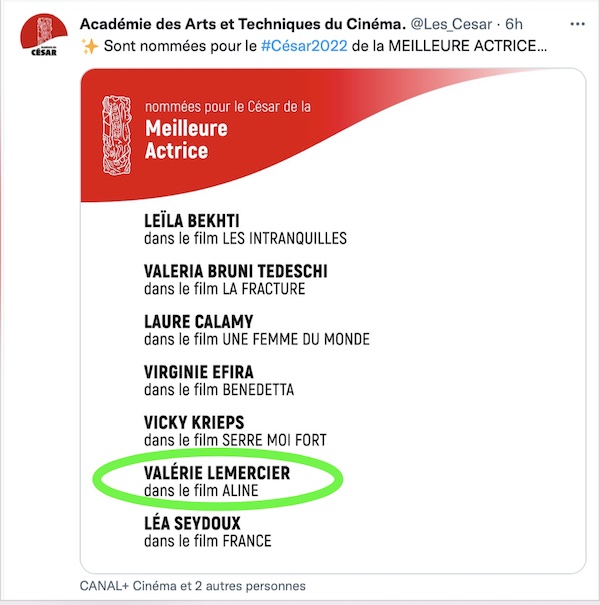Image resolution: width=600 pixels, height=605 pixels.
Task: Click the circled Valérie Lemercier entry
Action: point(217,482)
